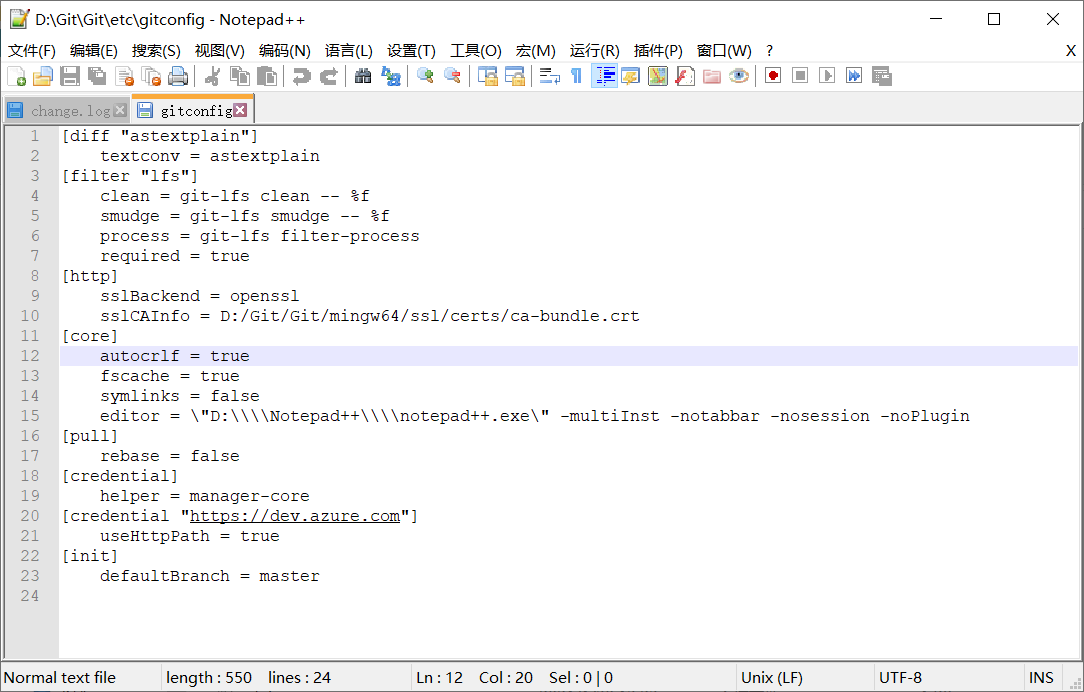Open the 宏(M) menu
This screenshot has height=692, width=1084.
coord(536,50)
